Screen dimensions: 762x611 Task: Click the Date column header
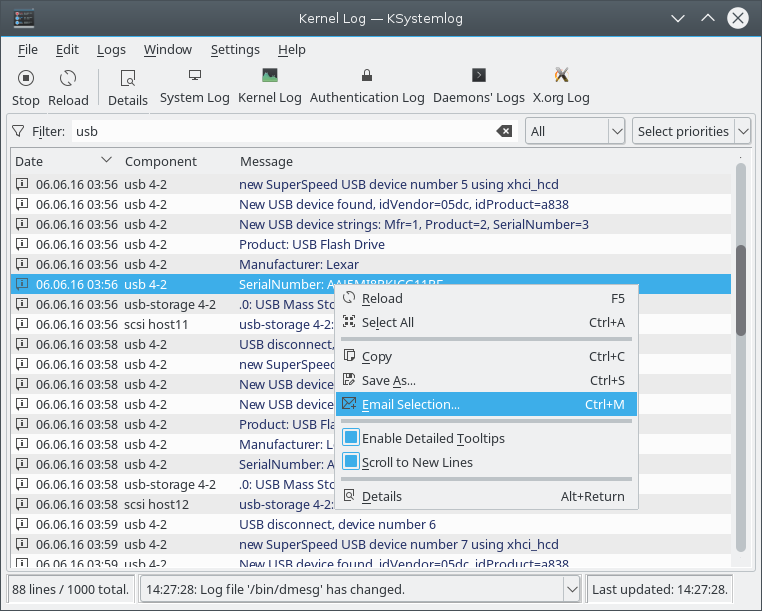tap(29, 161)
